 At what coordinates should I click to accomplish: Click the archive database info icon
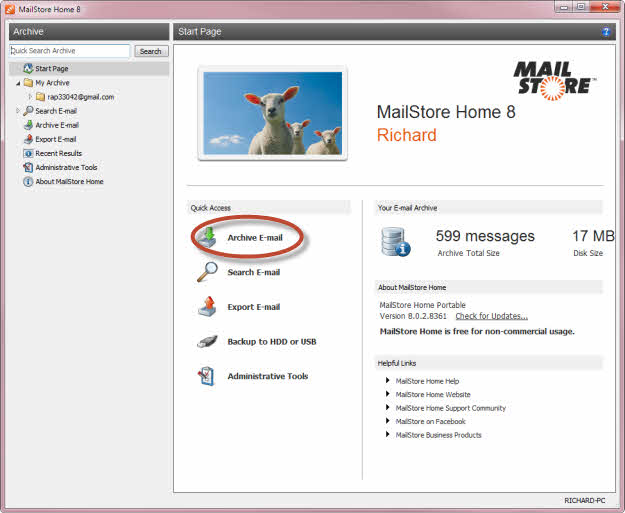pos(395,242)
